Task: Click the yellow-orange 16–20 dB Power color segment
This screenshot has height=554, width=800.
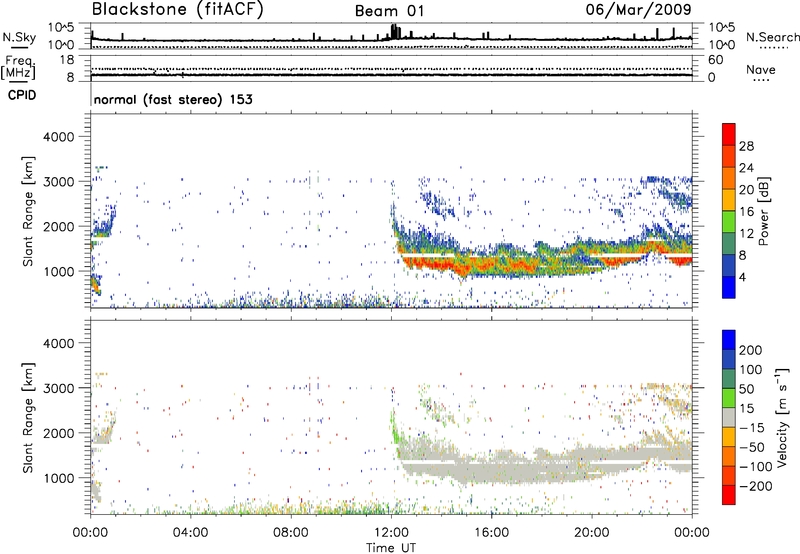Action: tap(729, 200)
